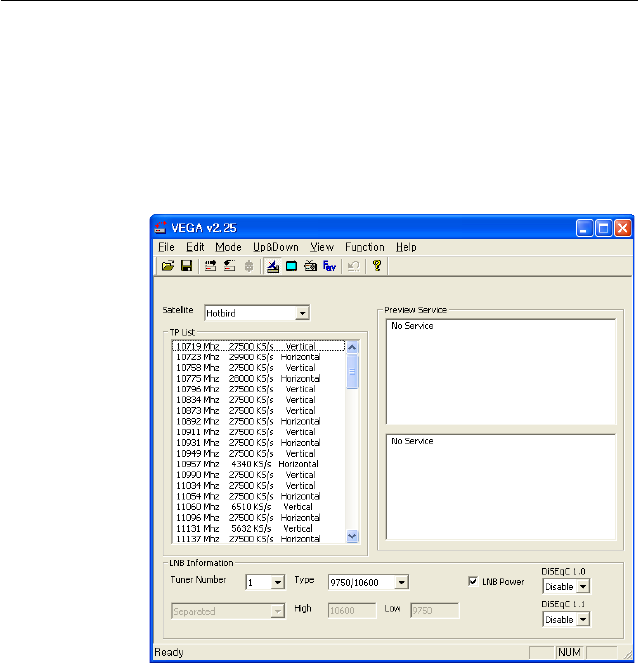Click the TP List scroll down arrow

(352, 536)
